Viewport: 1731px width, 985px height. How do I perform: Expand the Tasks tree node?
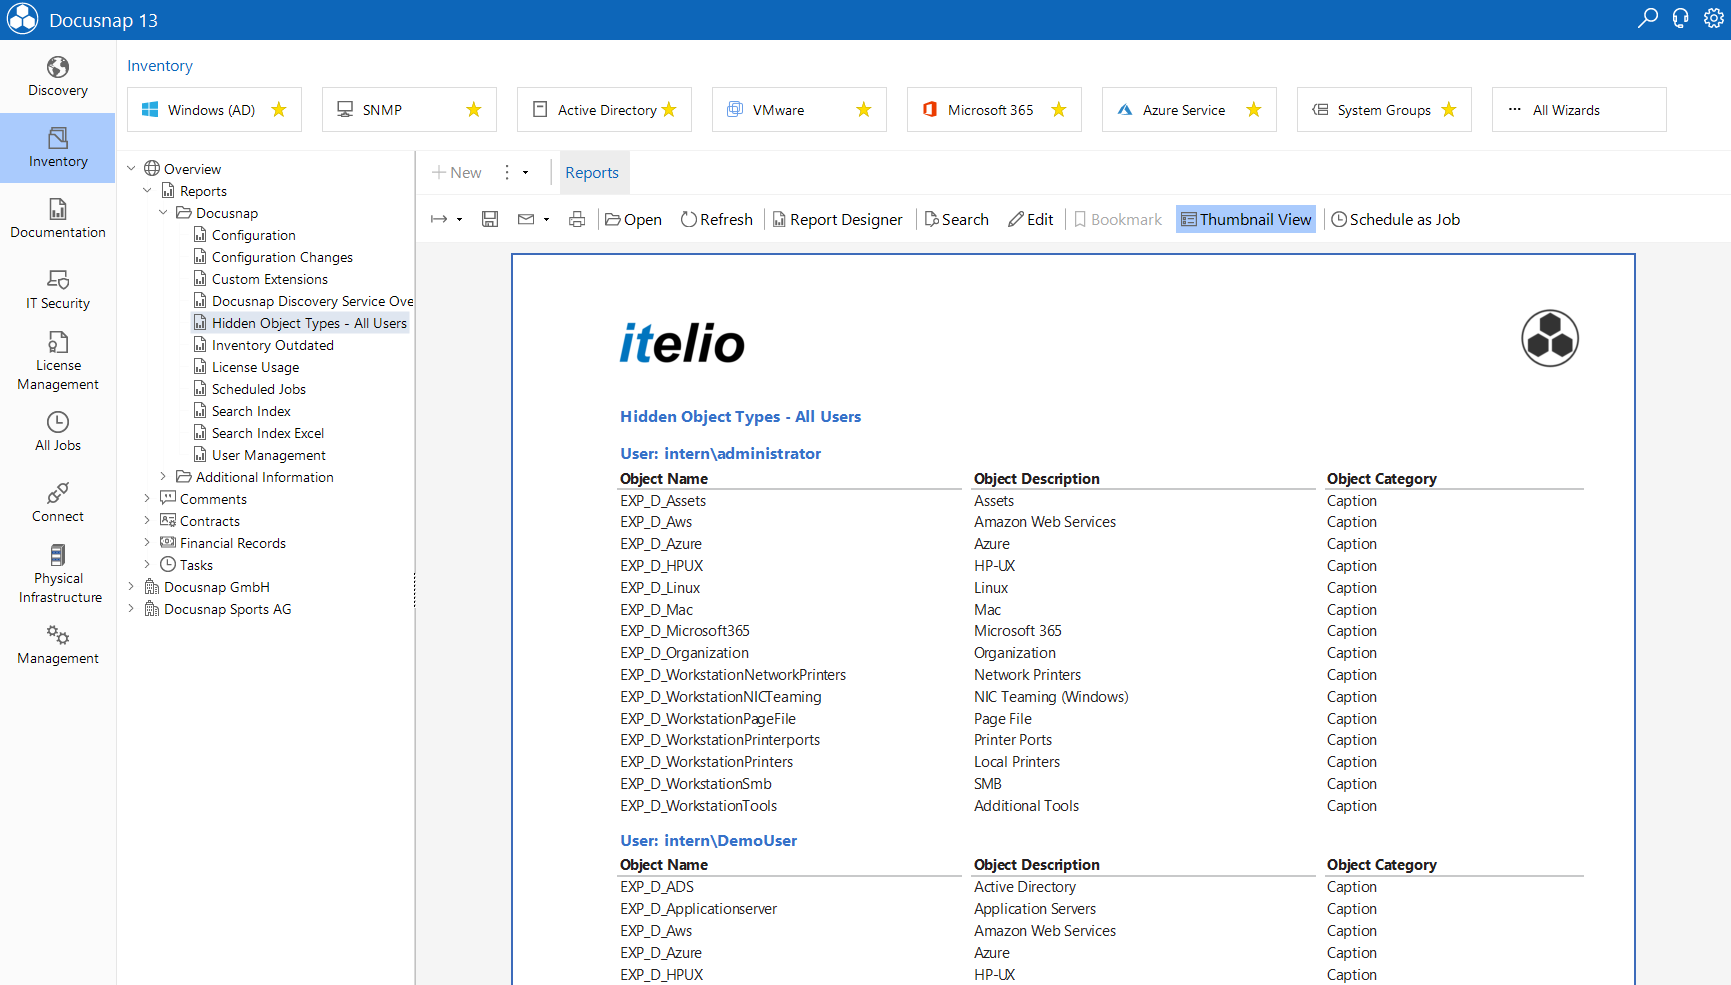click(x=147, y=565)
